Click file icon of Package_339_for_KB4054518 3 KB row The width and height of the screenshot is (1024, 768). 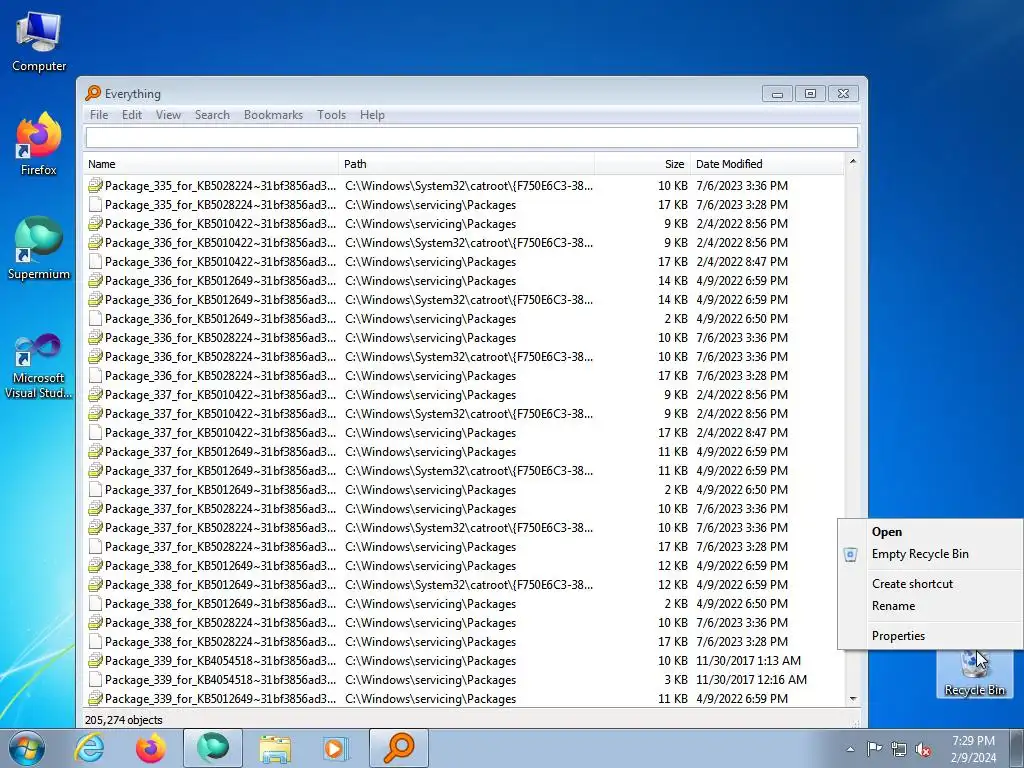click(x=95, y=679)
